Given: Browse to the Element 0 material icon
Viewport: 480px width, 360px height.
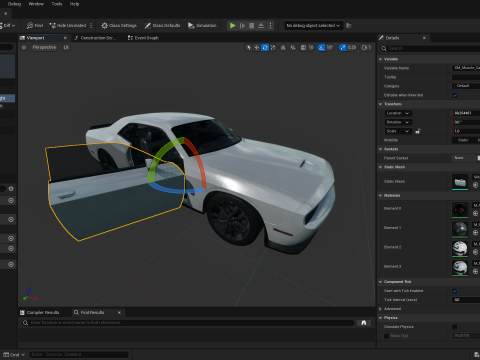Looking at the screenshot, I should [476, 213].
